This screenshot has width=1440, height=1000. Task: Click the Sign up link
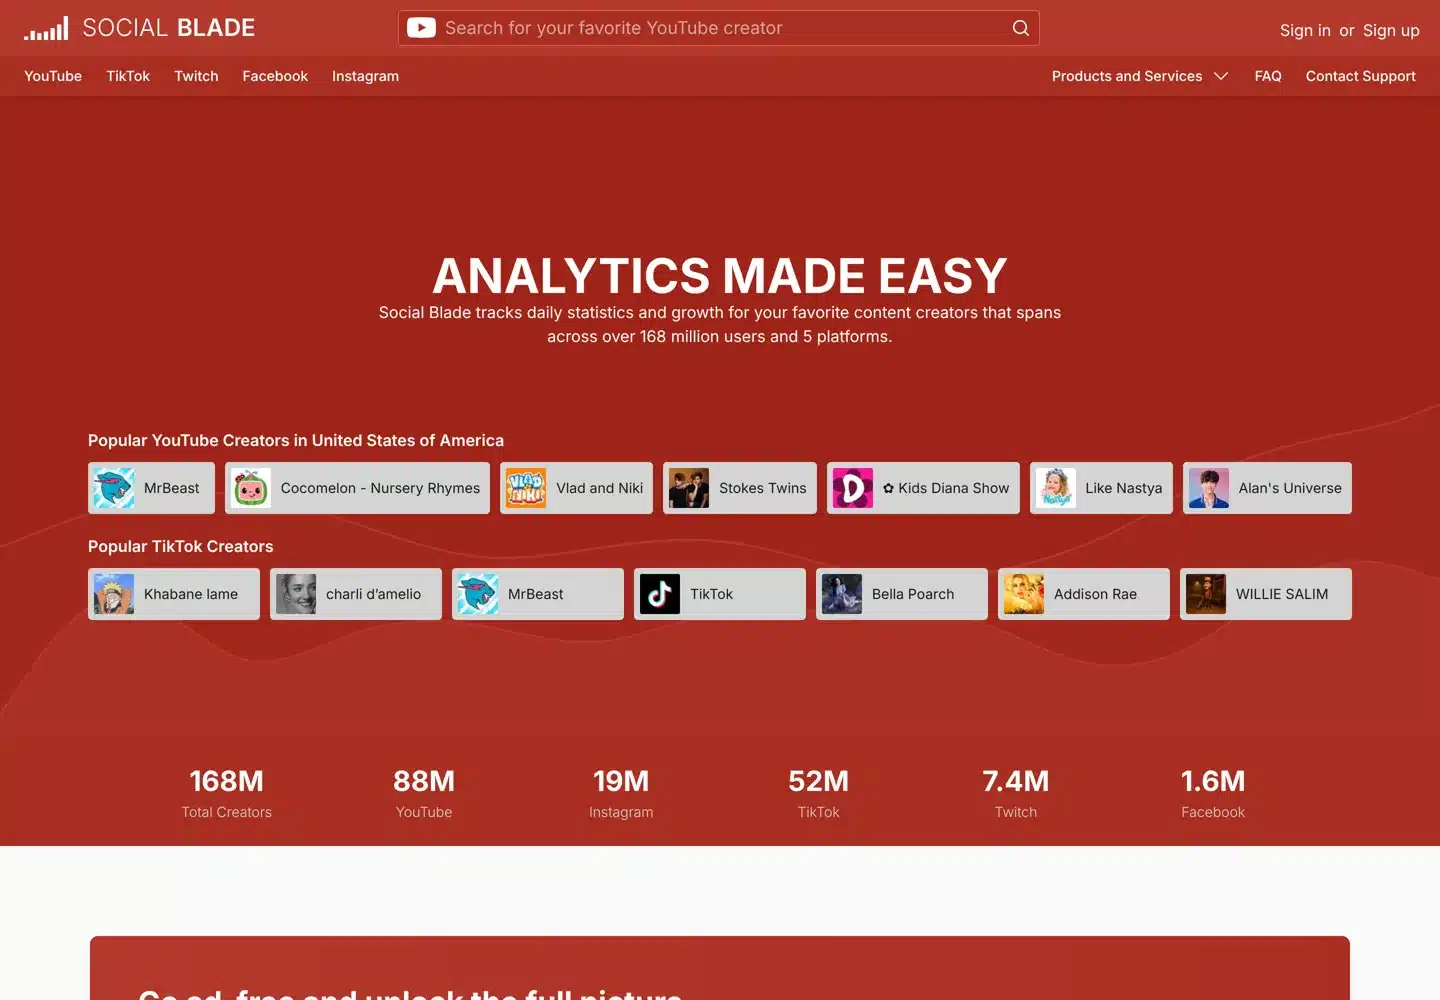1391,30
